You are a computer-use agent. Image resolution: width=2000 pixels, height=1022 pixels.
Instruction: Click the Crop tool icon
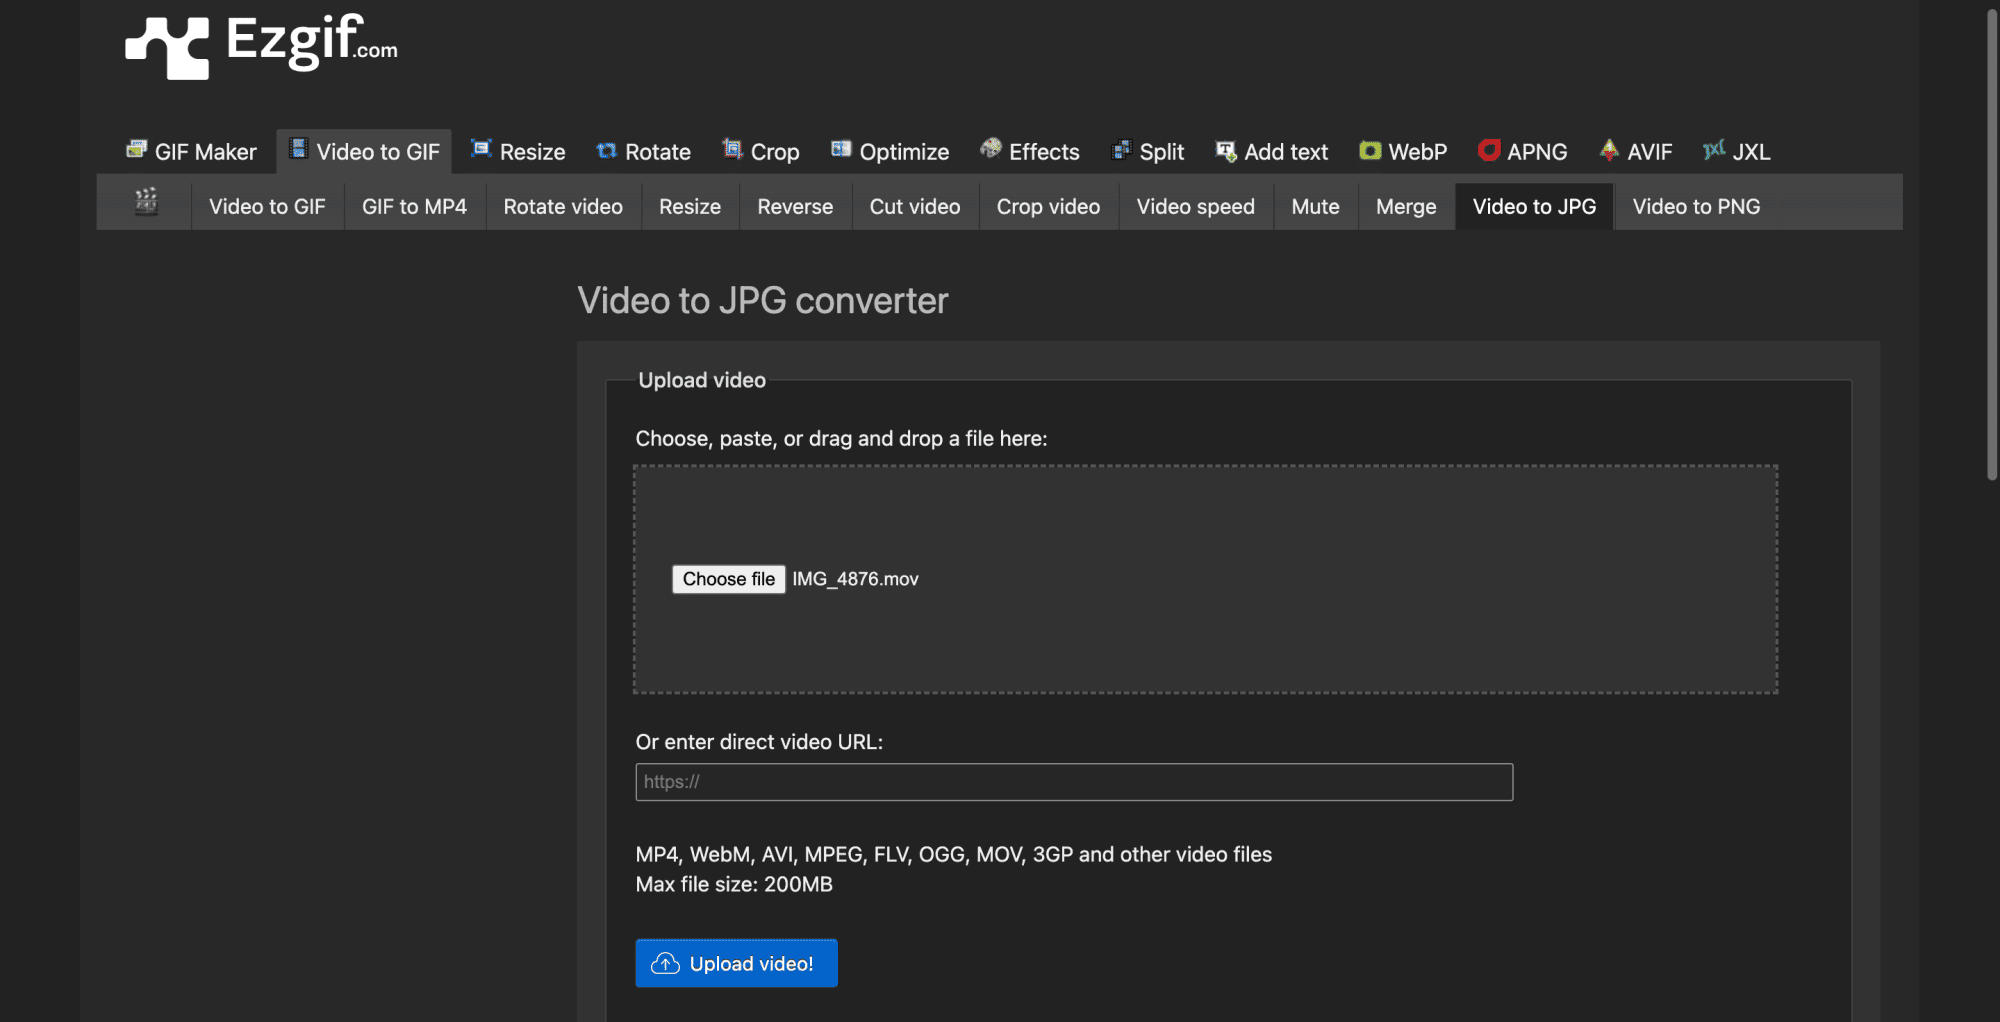click(x=732, y=149)
